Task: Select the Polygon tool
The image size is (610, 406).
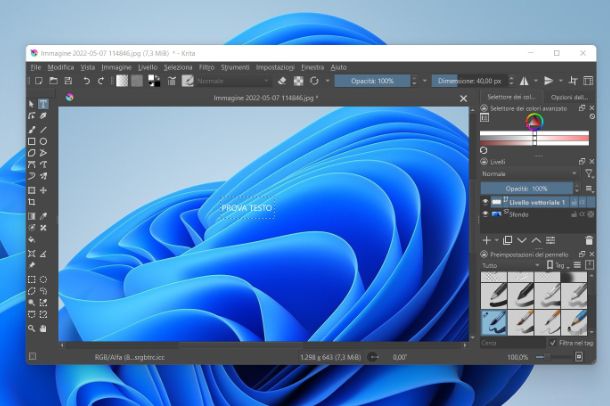Action: (x=32, y=153)
